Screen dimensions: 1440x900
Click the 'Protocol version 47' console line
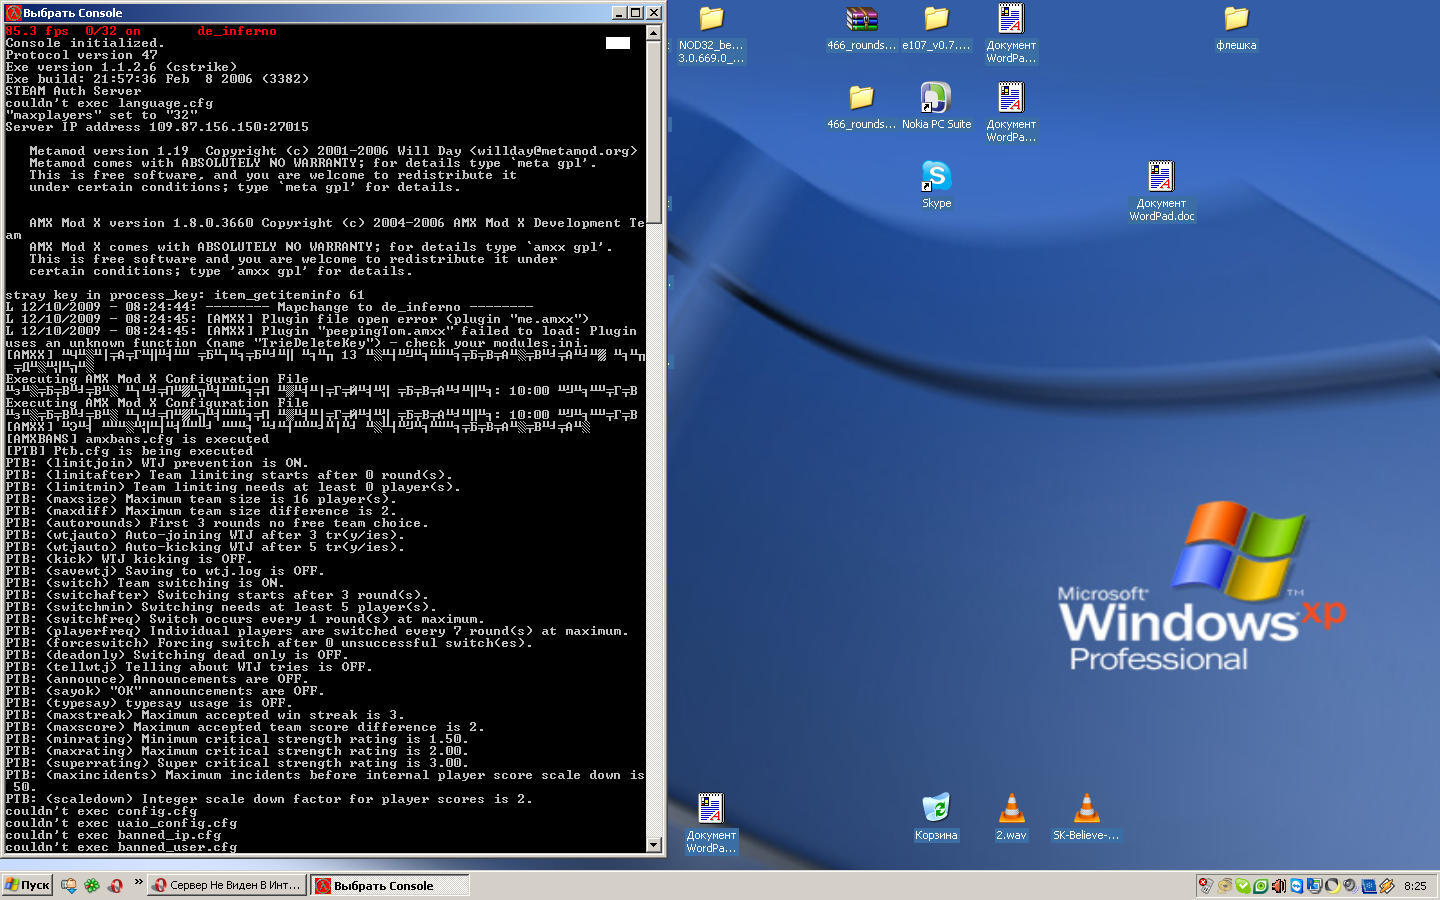[81, 55]
